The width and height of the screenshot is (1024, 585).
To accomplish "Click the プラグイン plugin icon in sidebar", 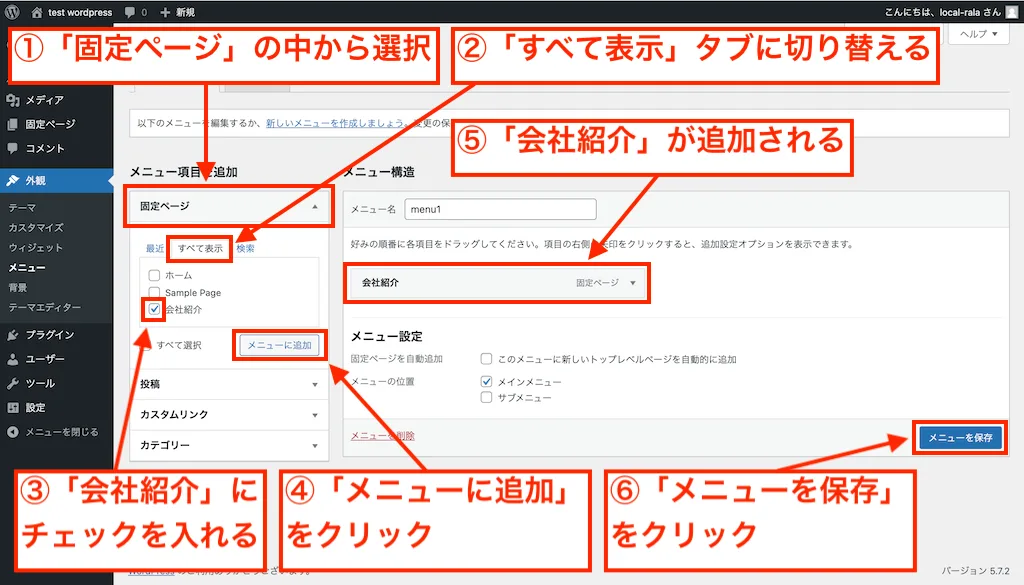I will pos(12,335).
